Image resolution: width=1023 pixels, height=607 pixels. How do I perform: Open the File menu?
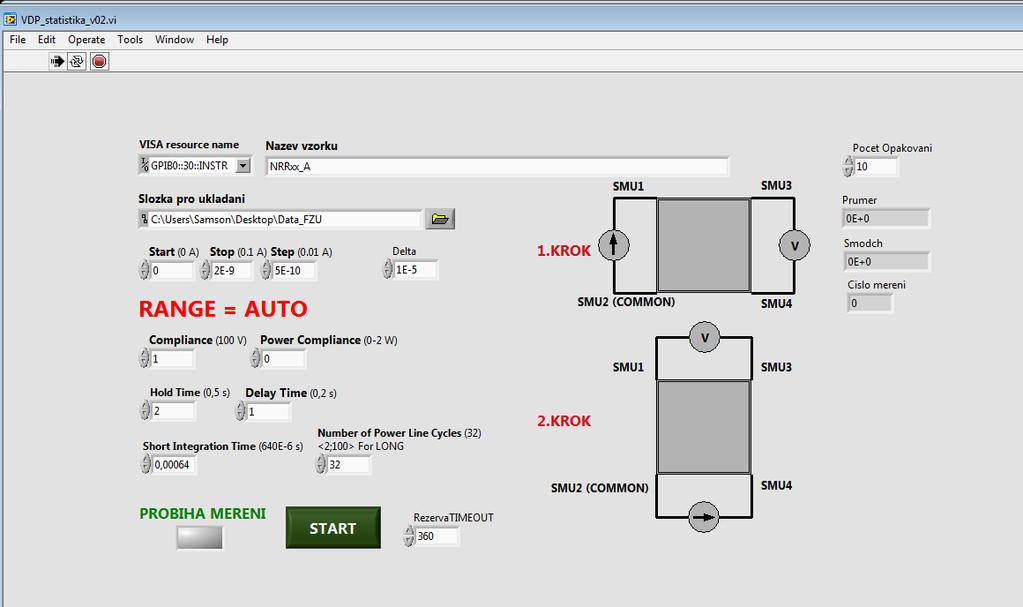point(18,39)
